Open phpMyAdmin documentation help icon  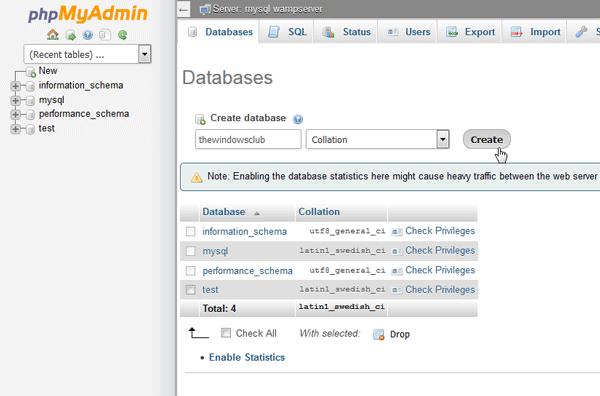(x=88, y=35)
